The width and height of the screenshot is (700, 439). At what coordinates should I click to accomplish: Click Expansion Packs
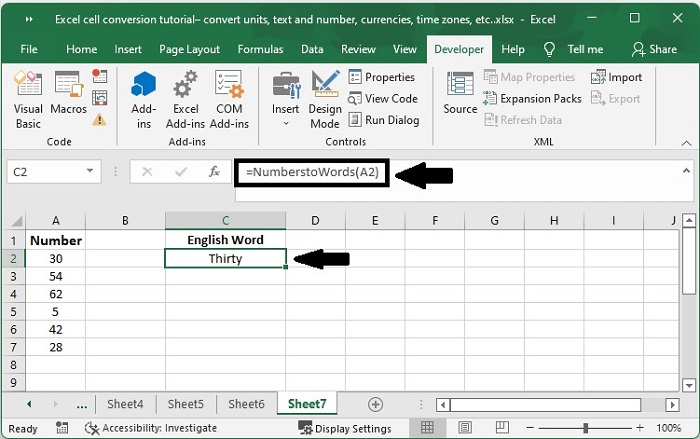pos(533,99)
